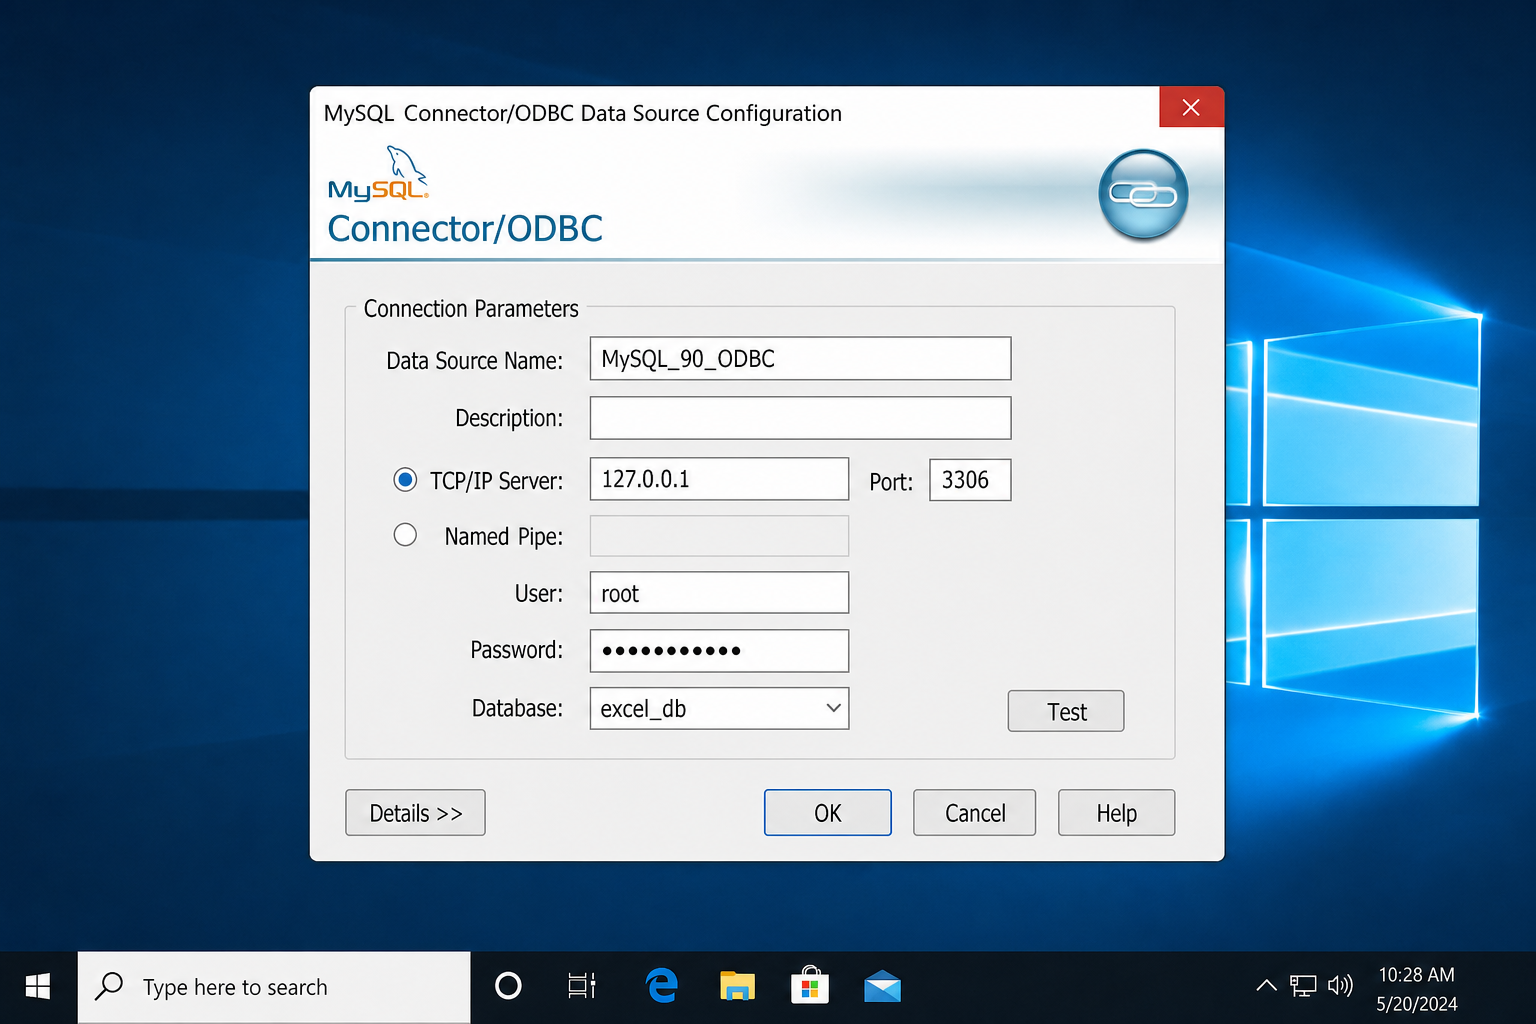Open File Explorer from taskbar

[737, 987]
